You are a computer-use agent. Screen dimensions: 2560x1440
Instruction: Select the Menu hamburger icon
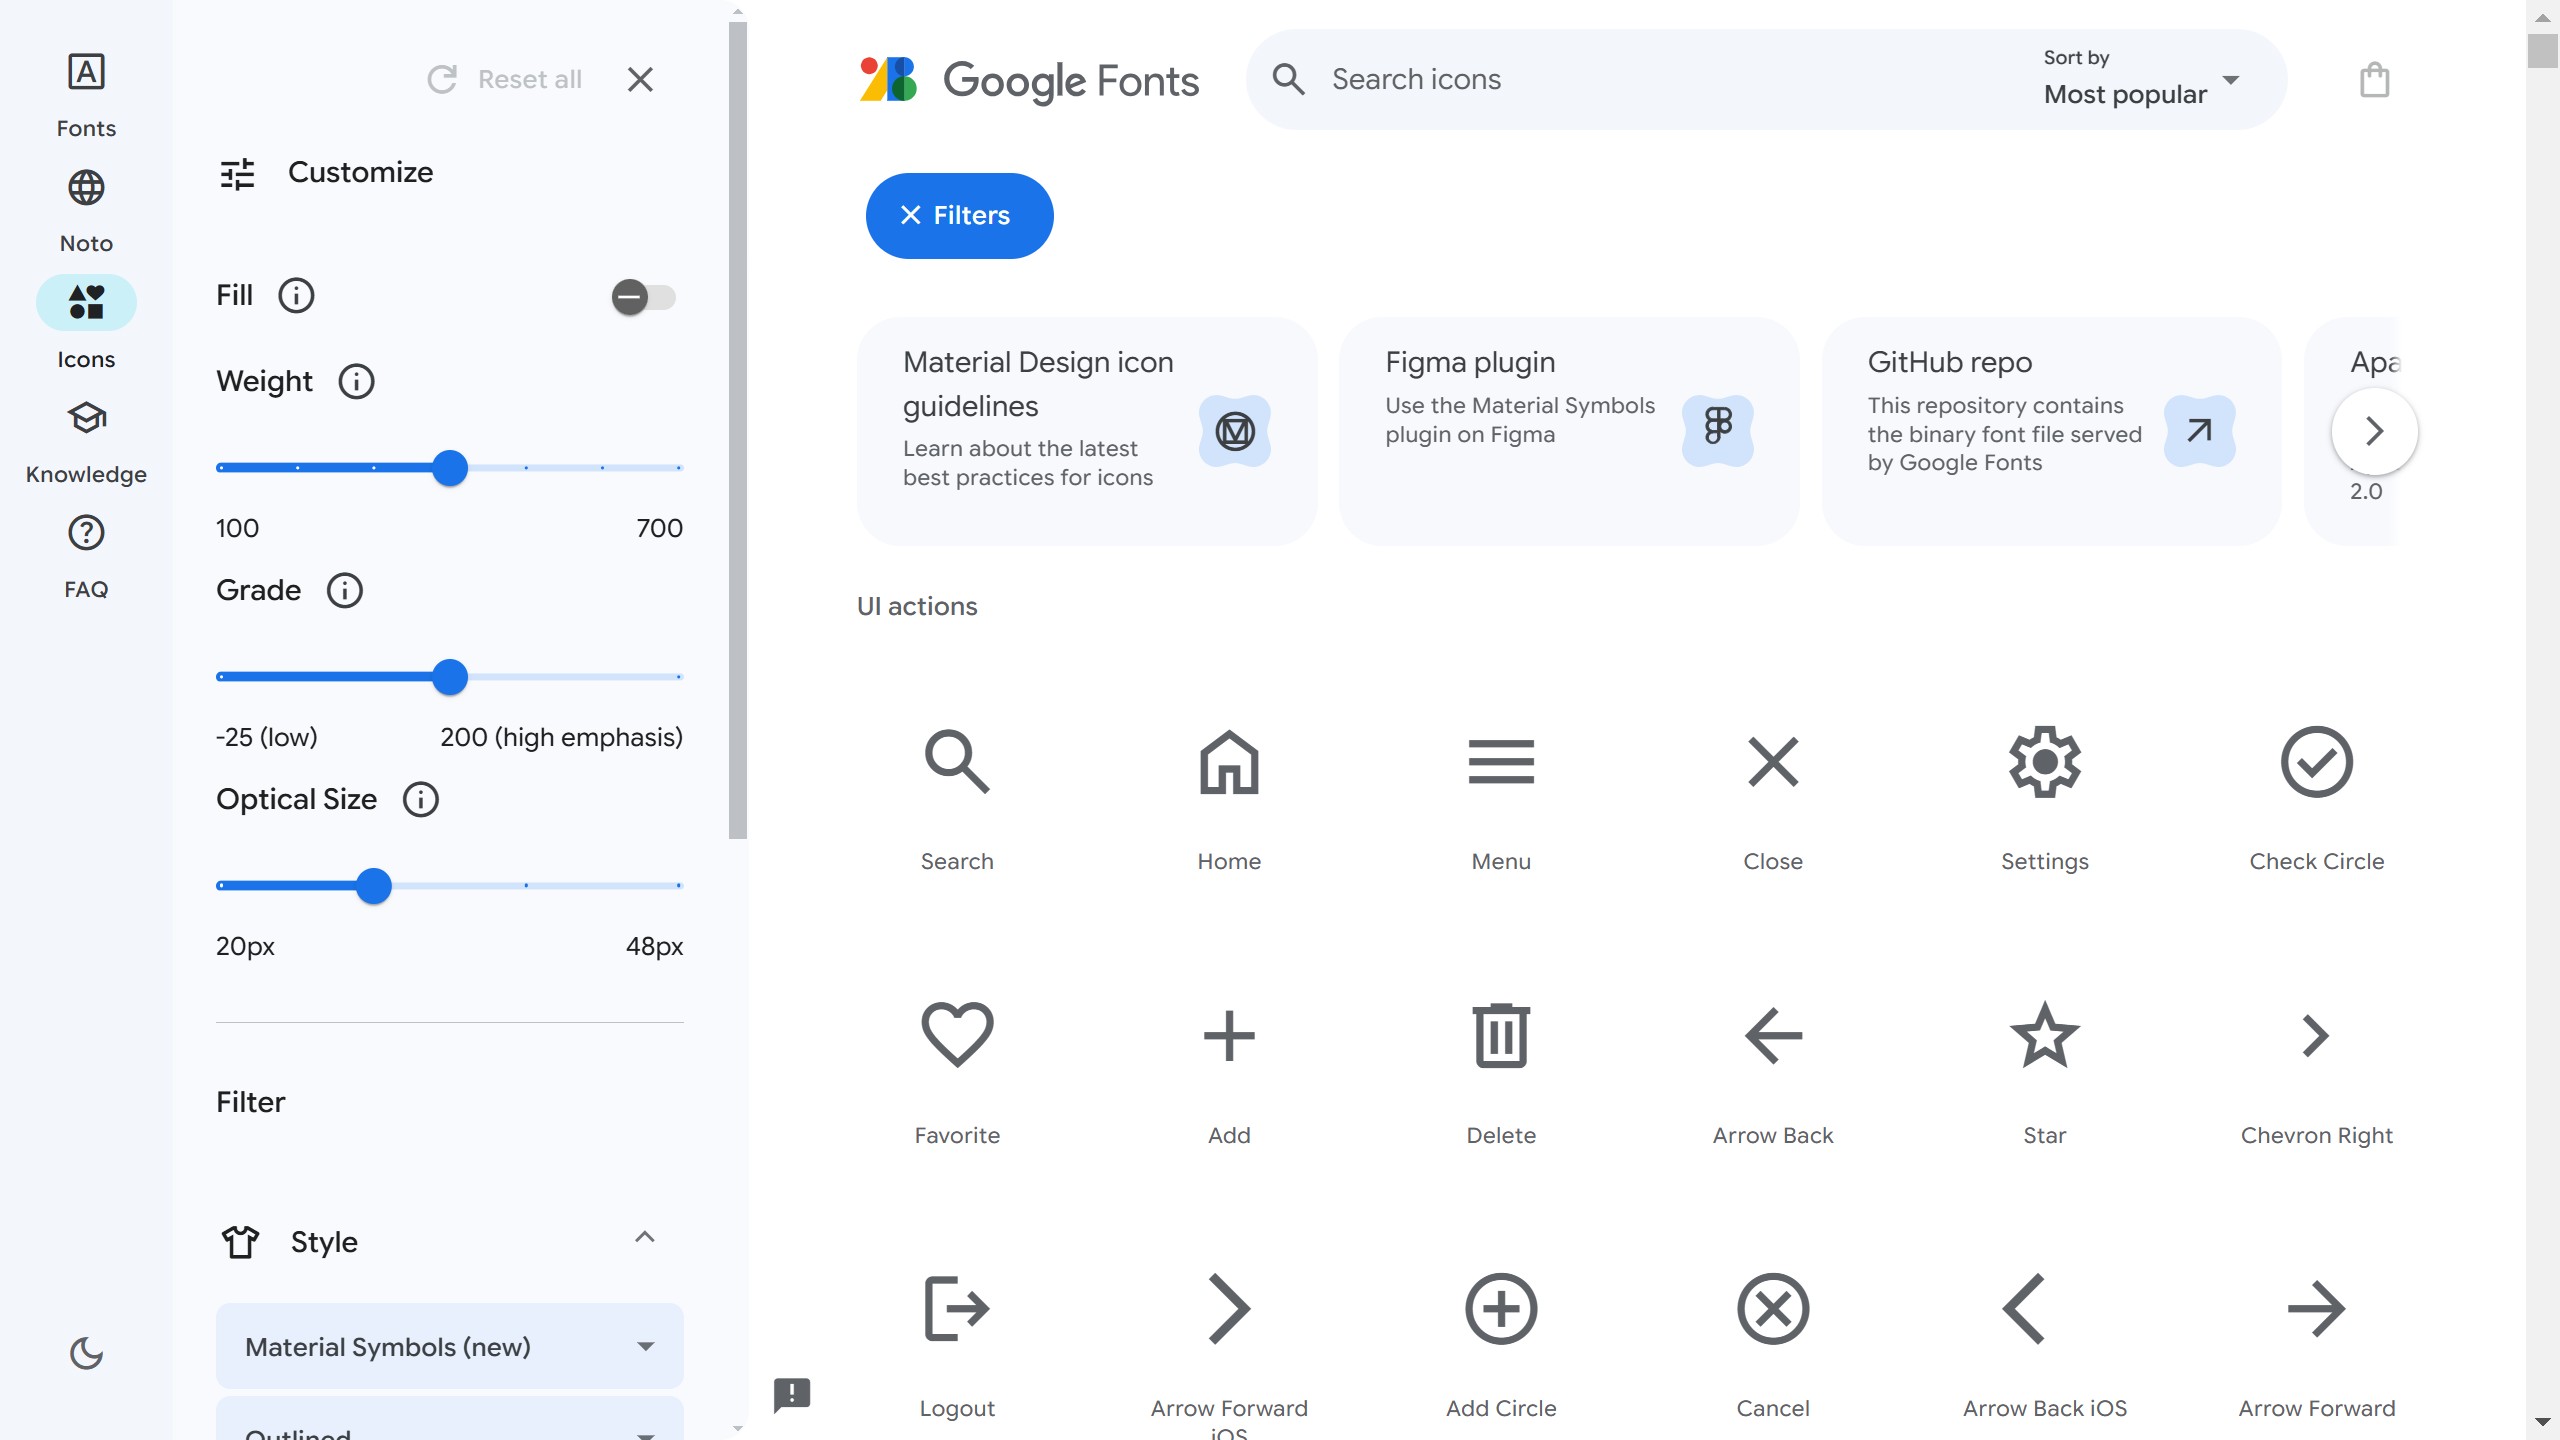(x=1501, y=762)
